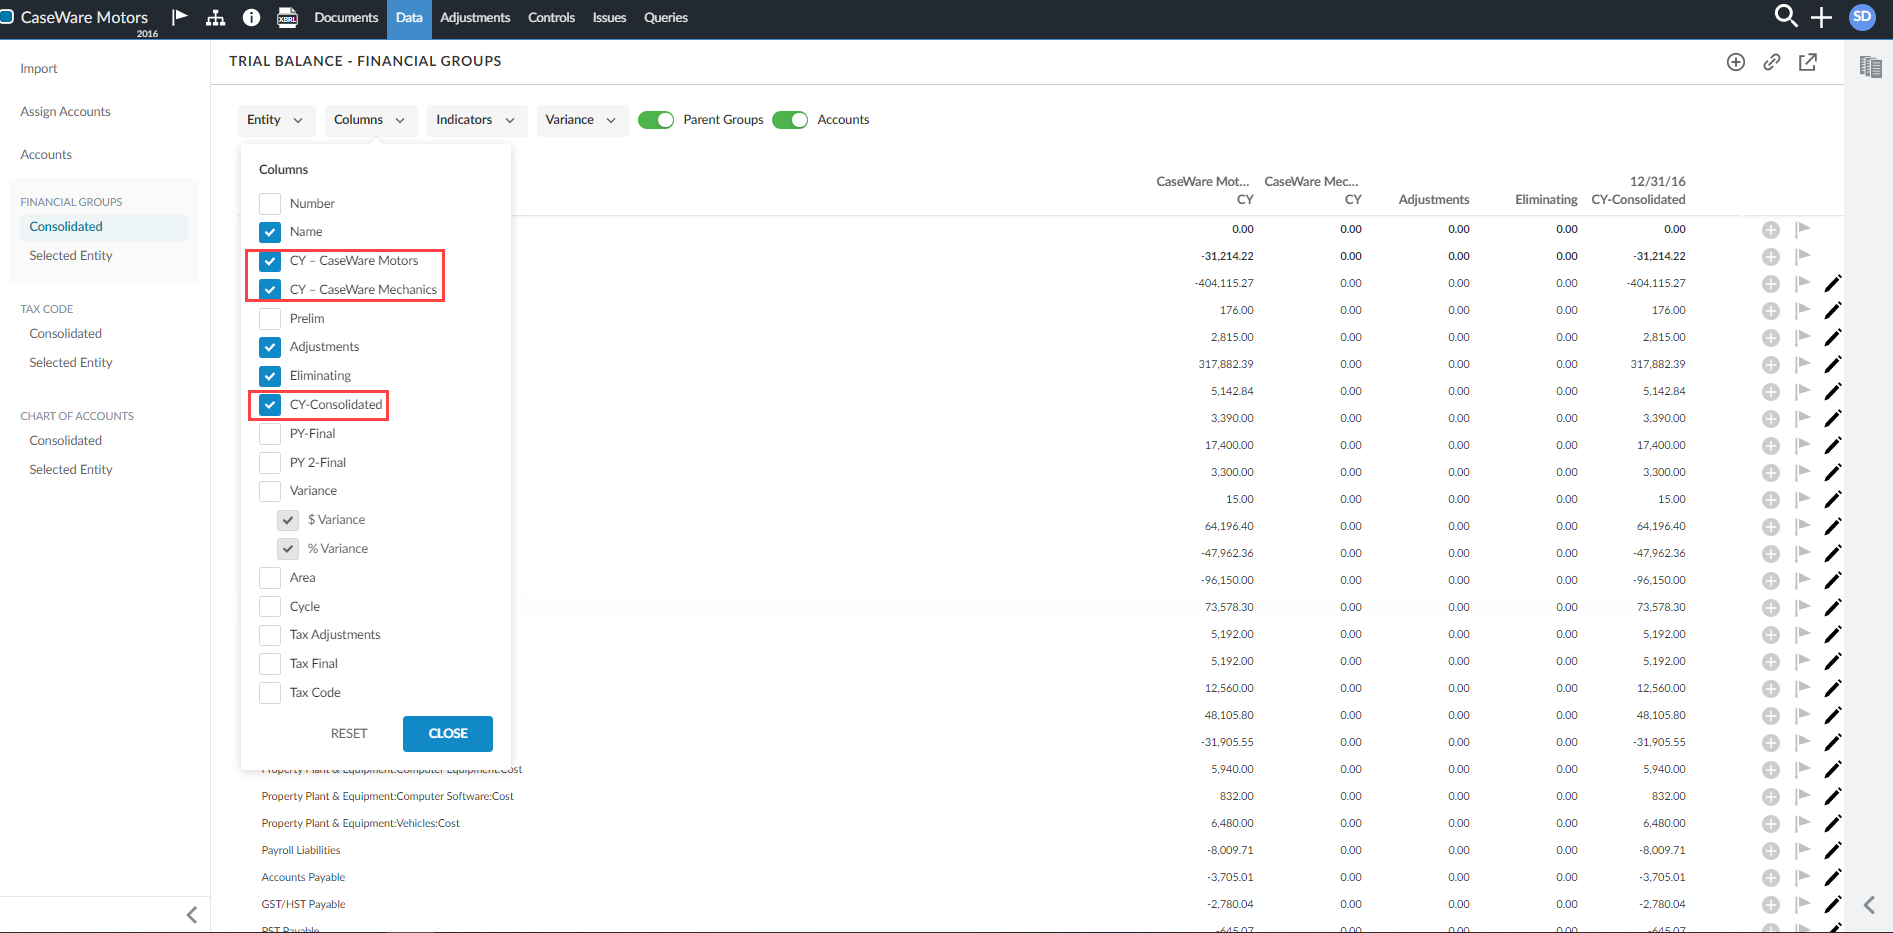Click the external link icon above the table
The image size is (1893, 933).
coord(1808,62)
